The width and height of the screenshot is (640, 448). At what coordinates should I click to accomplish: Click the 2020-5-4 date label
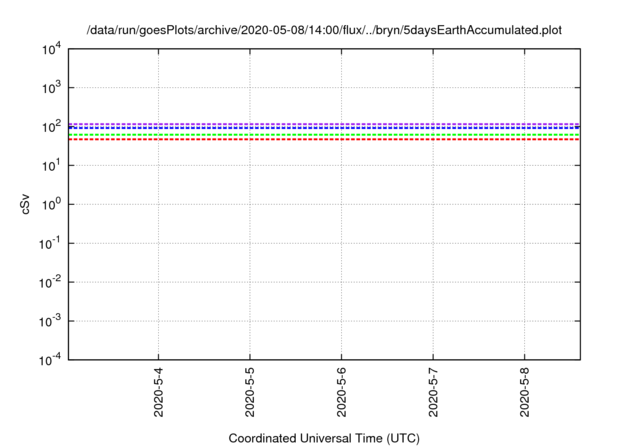pos(158,392)
